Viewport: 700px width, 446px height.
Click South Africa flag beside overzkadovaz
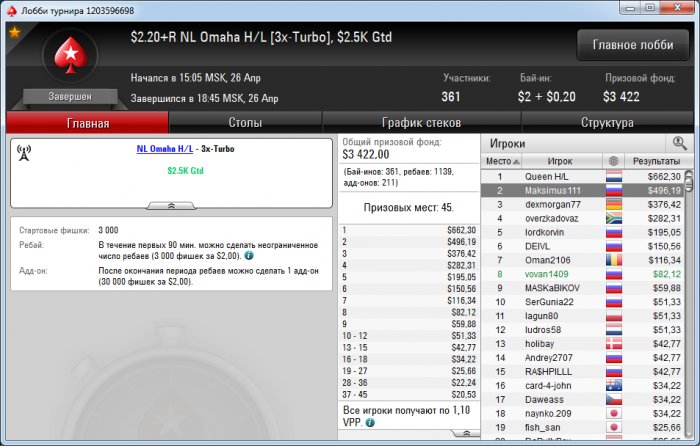tap(614, 218)
